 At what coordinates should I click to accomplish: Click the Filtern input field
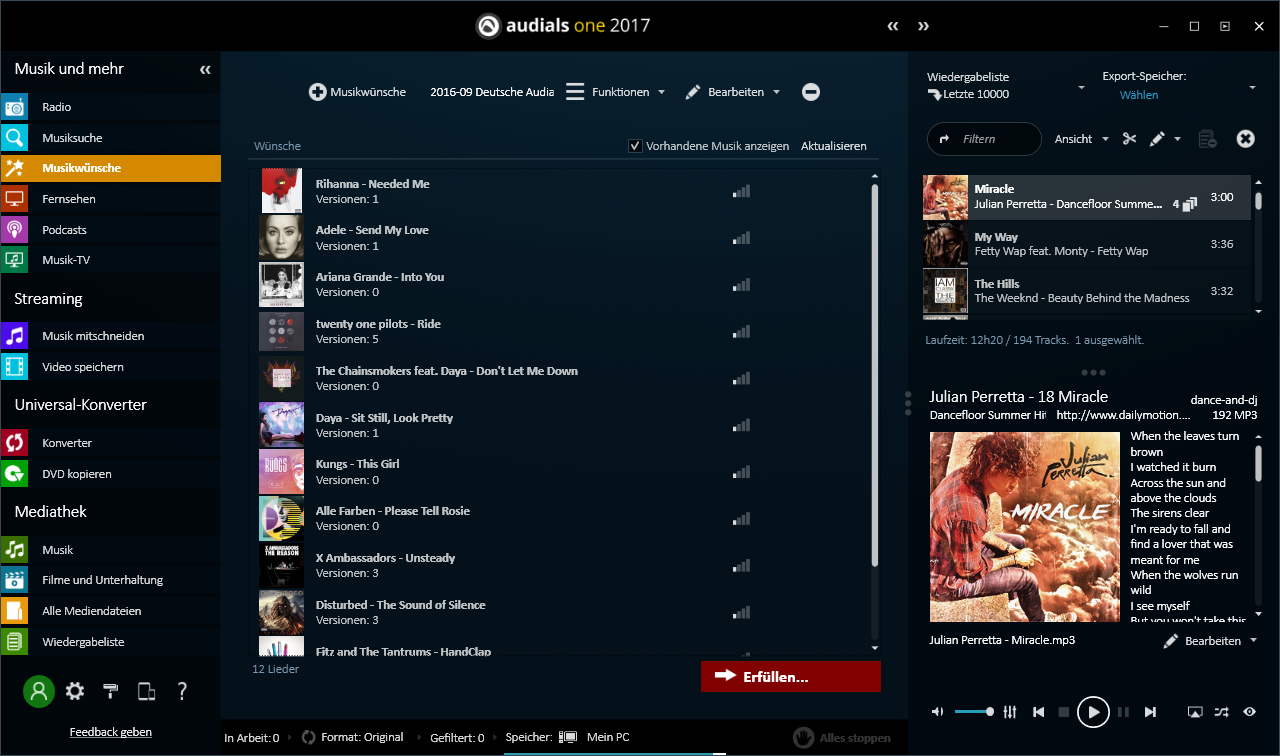pos(983,139)
